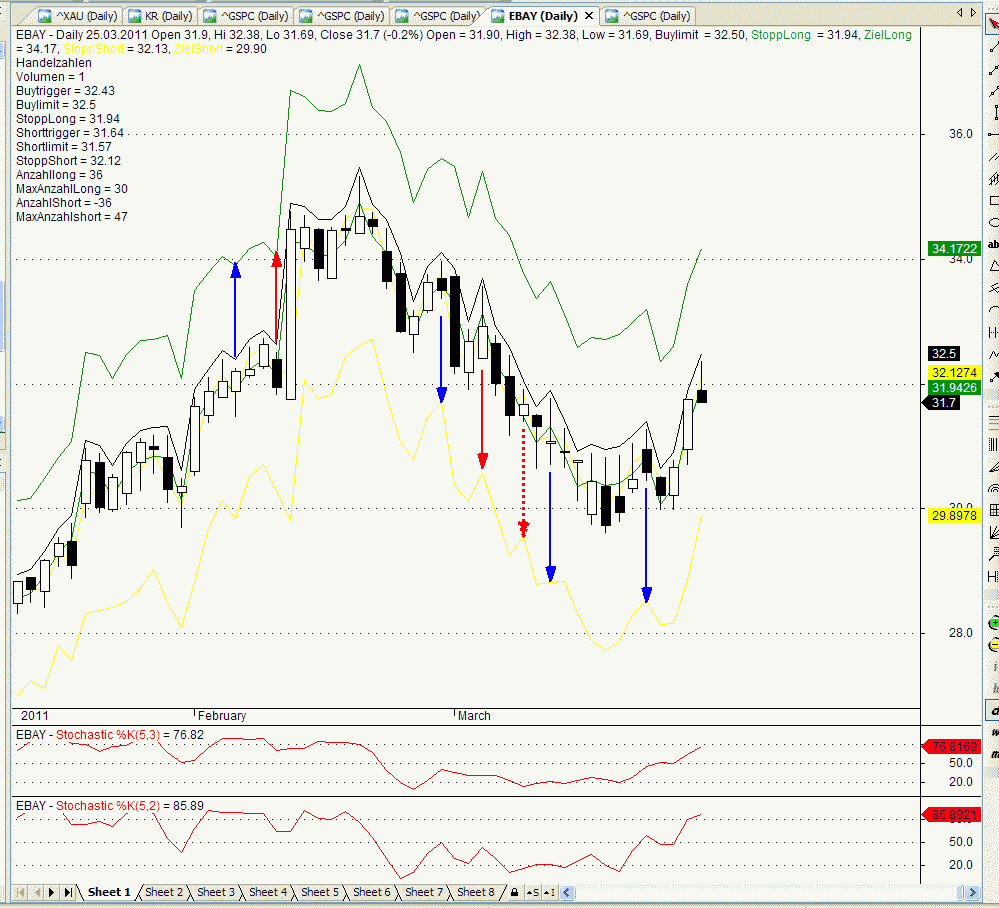Click the yellow 29.8978 price label
999x908 pixels.
(954, 515)
